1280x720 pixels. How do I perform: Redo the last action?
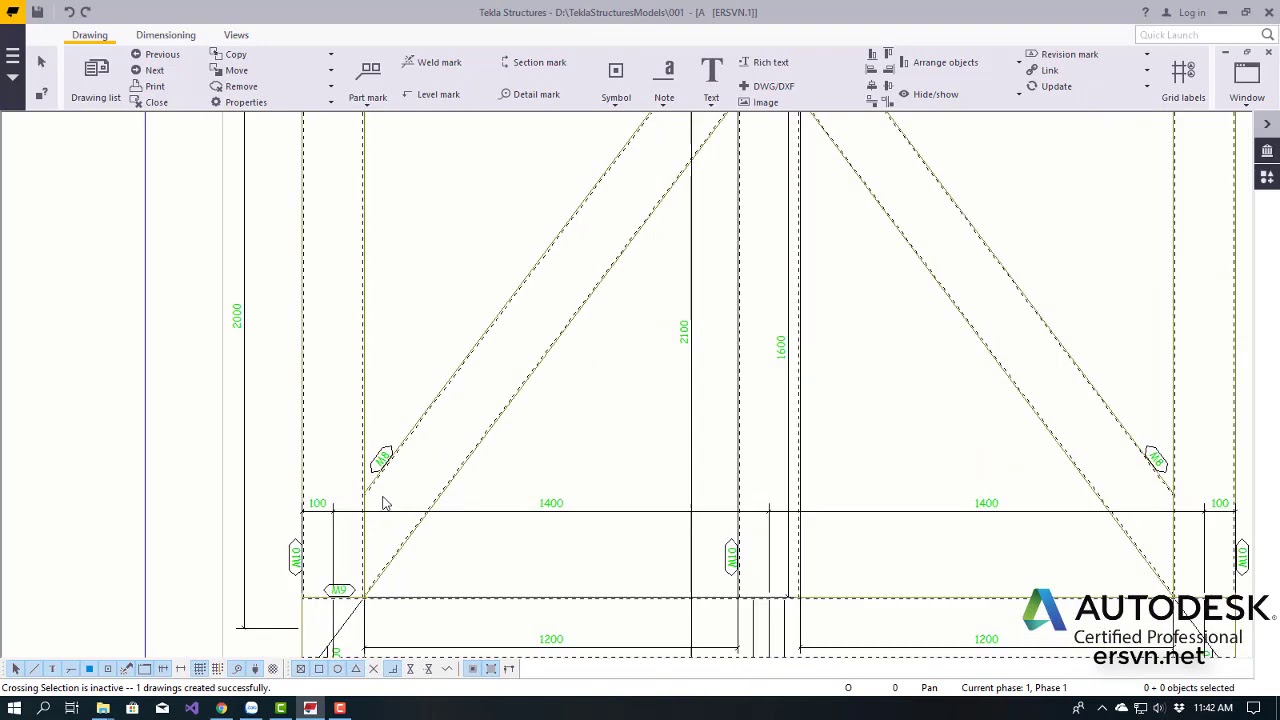[85, 12]
